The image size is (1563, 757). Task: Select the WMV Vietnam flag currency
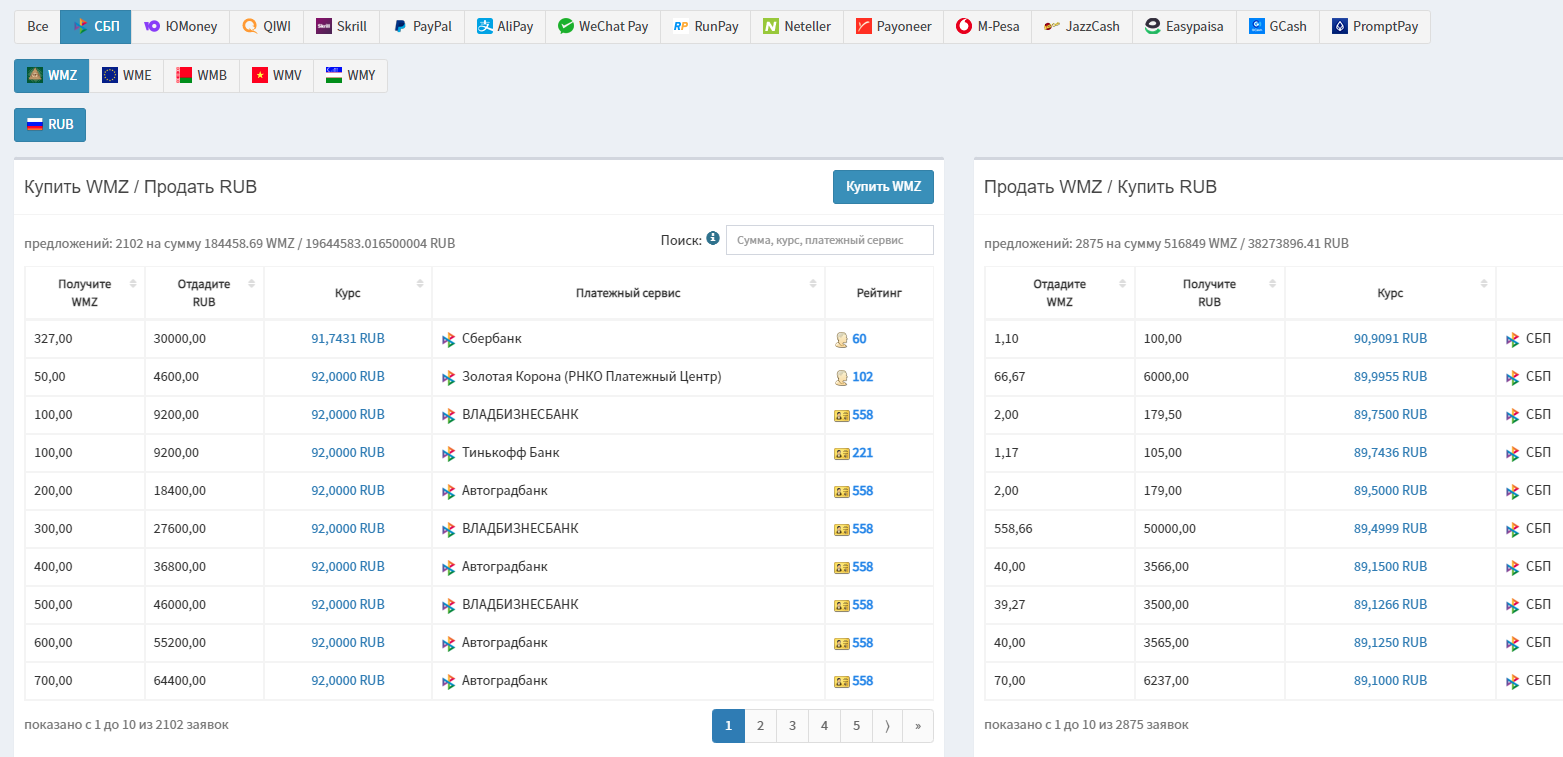tap(276, 76)
